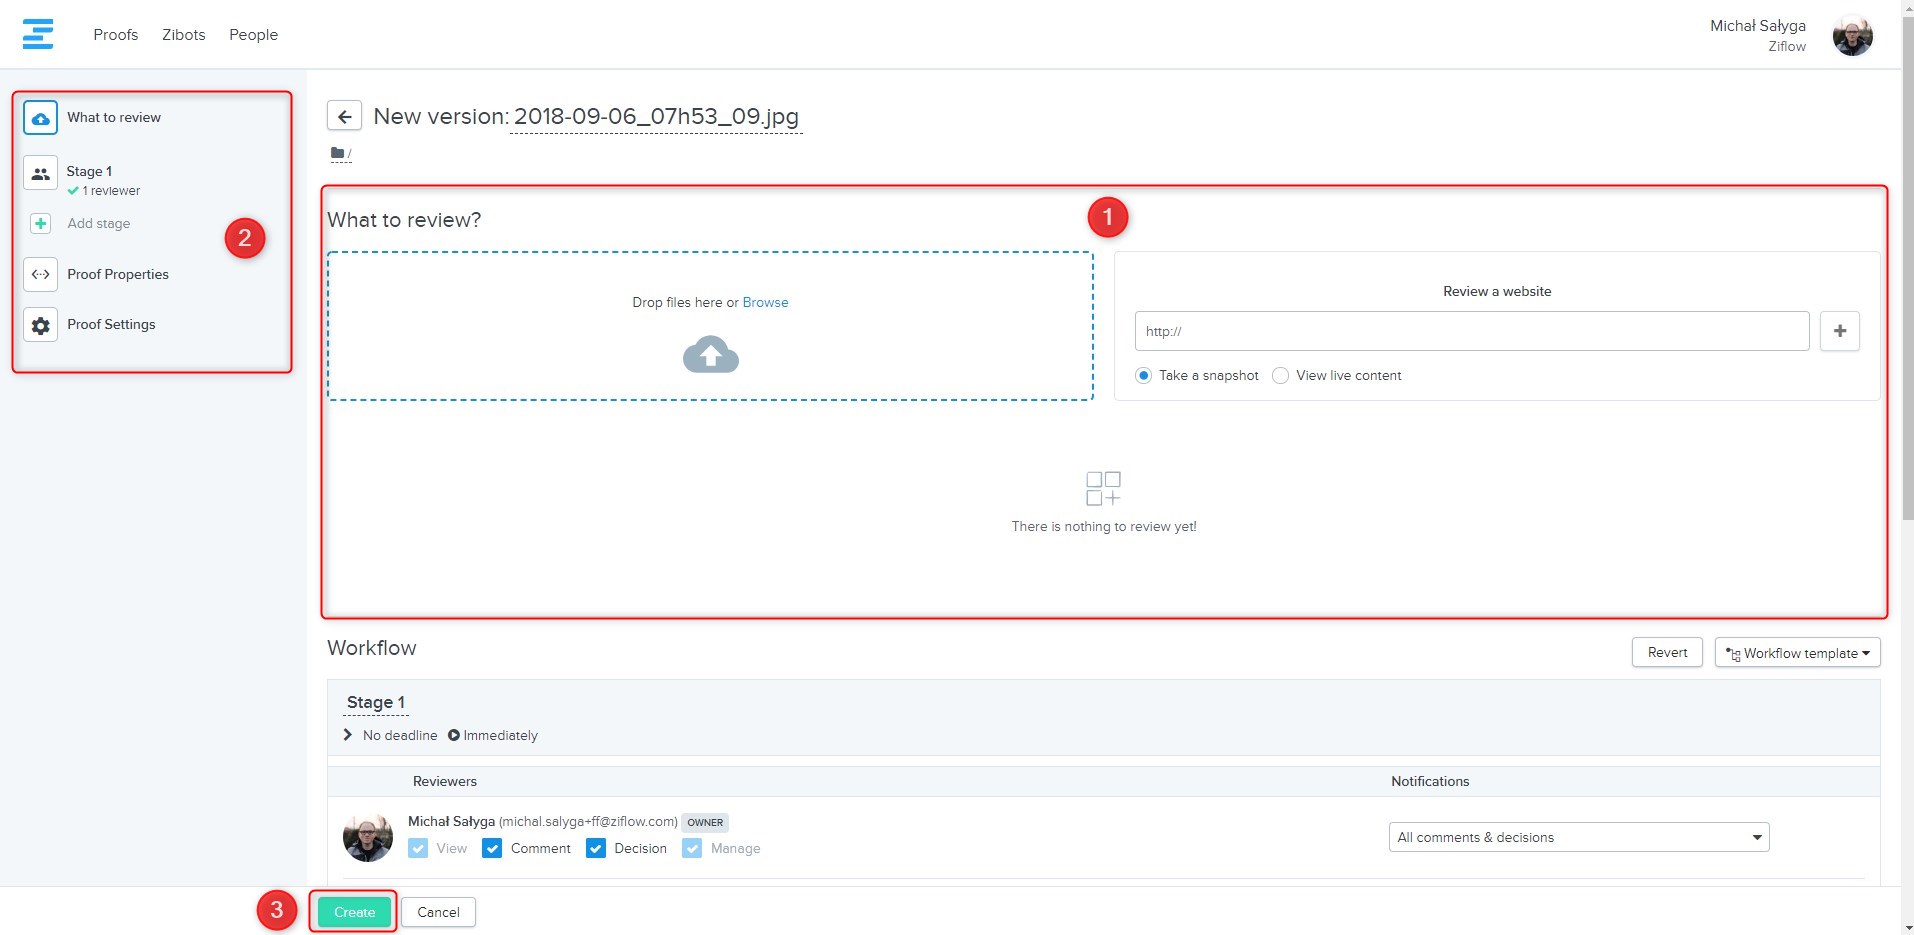
Task: Select the View live content option
Action: (x=1280, y=376)
